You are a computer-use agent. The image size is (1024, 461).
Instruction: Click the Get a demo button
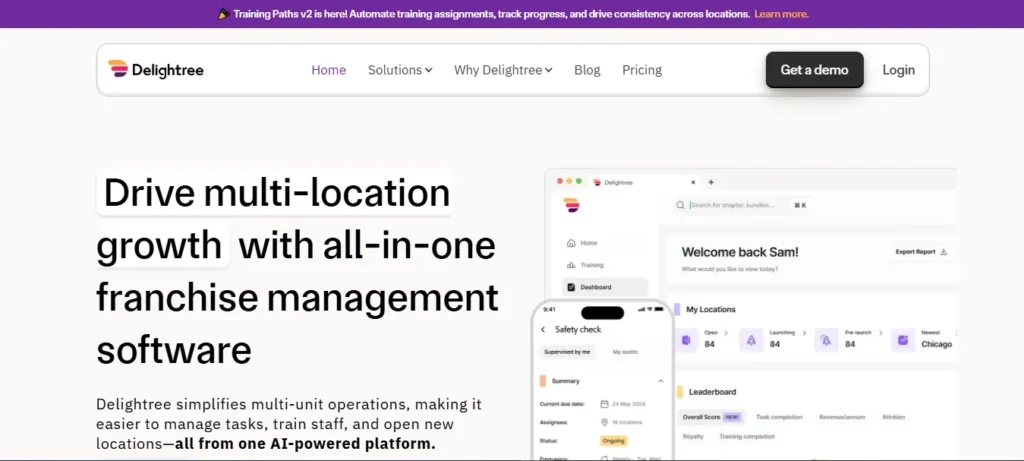click(814, 70)
